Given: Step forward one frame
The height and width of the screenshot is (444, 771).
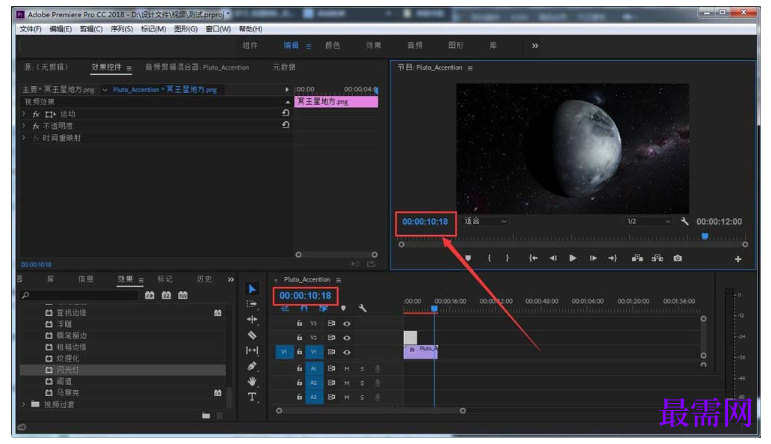Looking at the screenshot, I should (593, 258).
